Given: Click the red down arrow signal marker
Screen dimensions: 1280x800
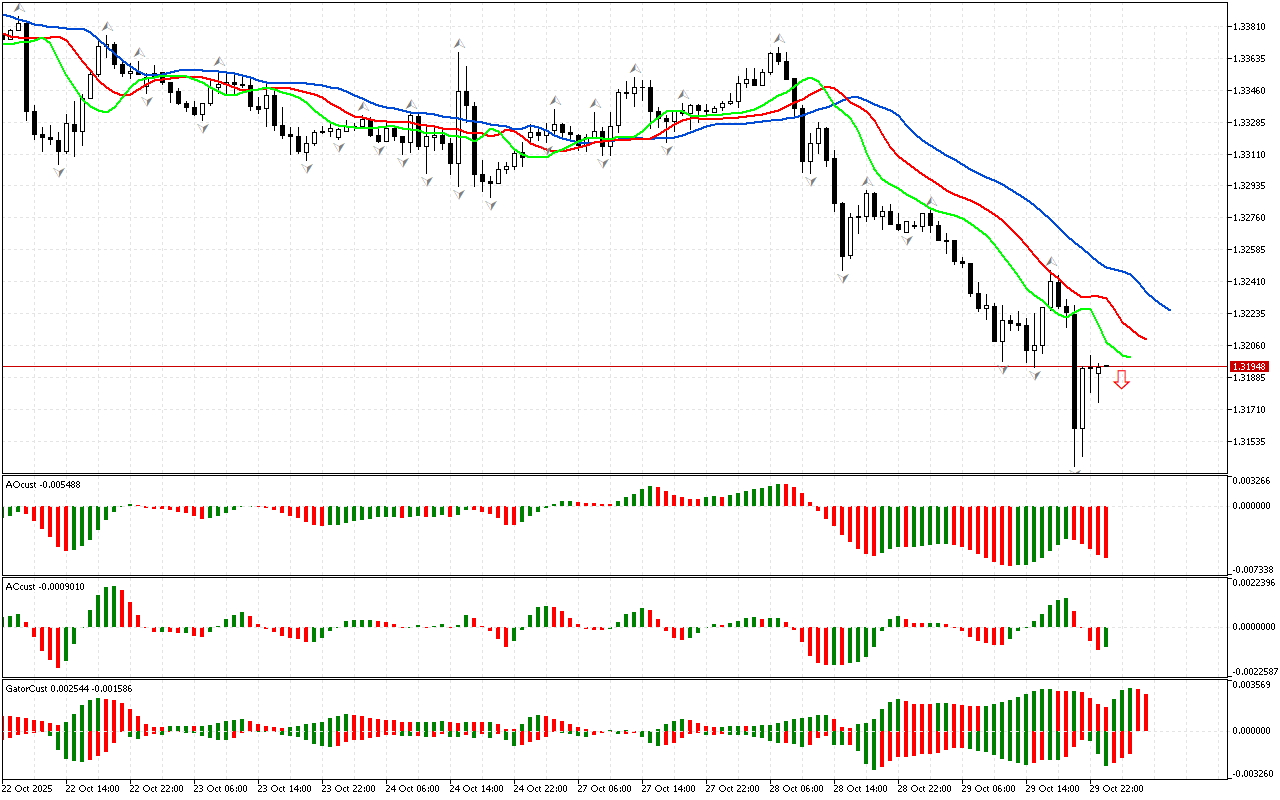Looking at the screenshot, I should [1122, 379].
